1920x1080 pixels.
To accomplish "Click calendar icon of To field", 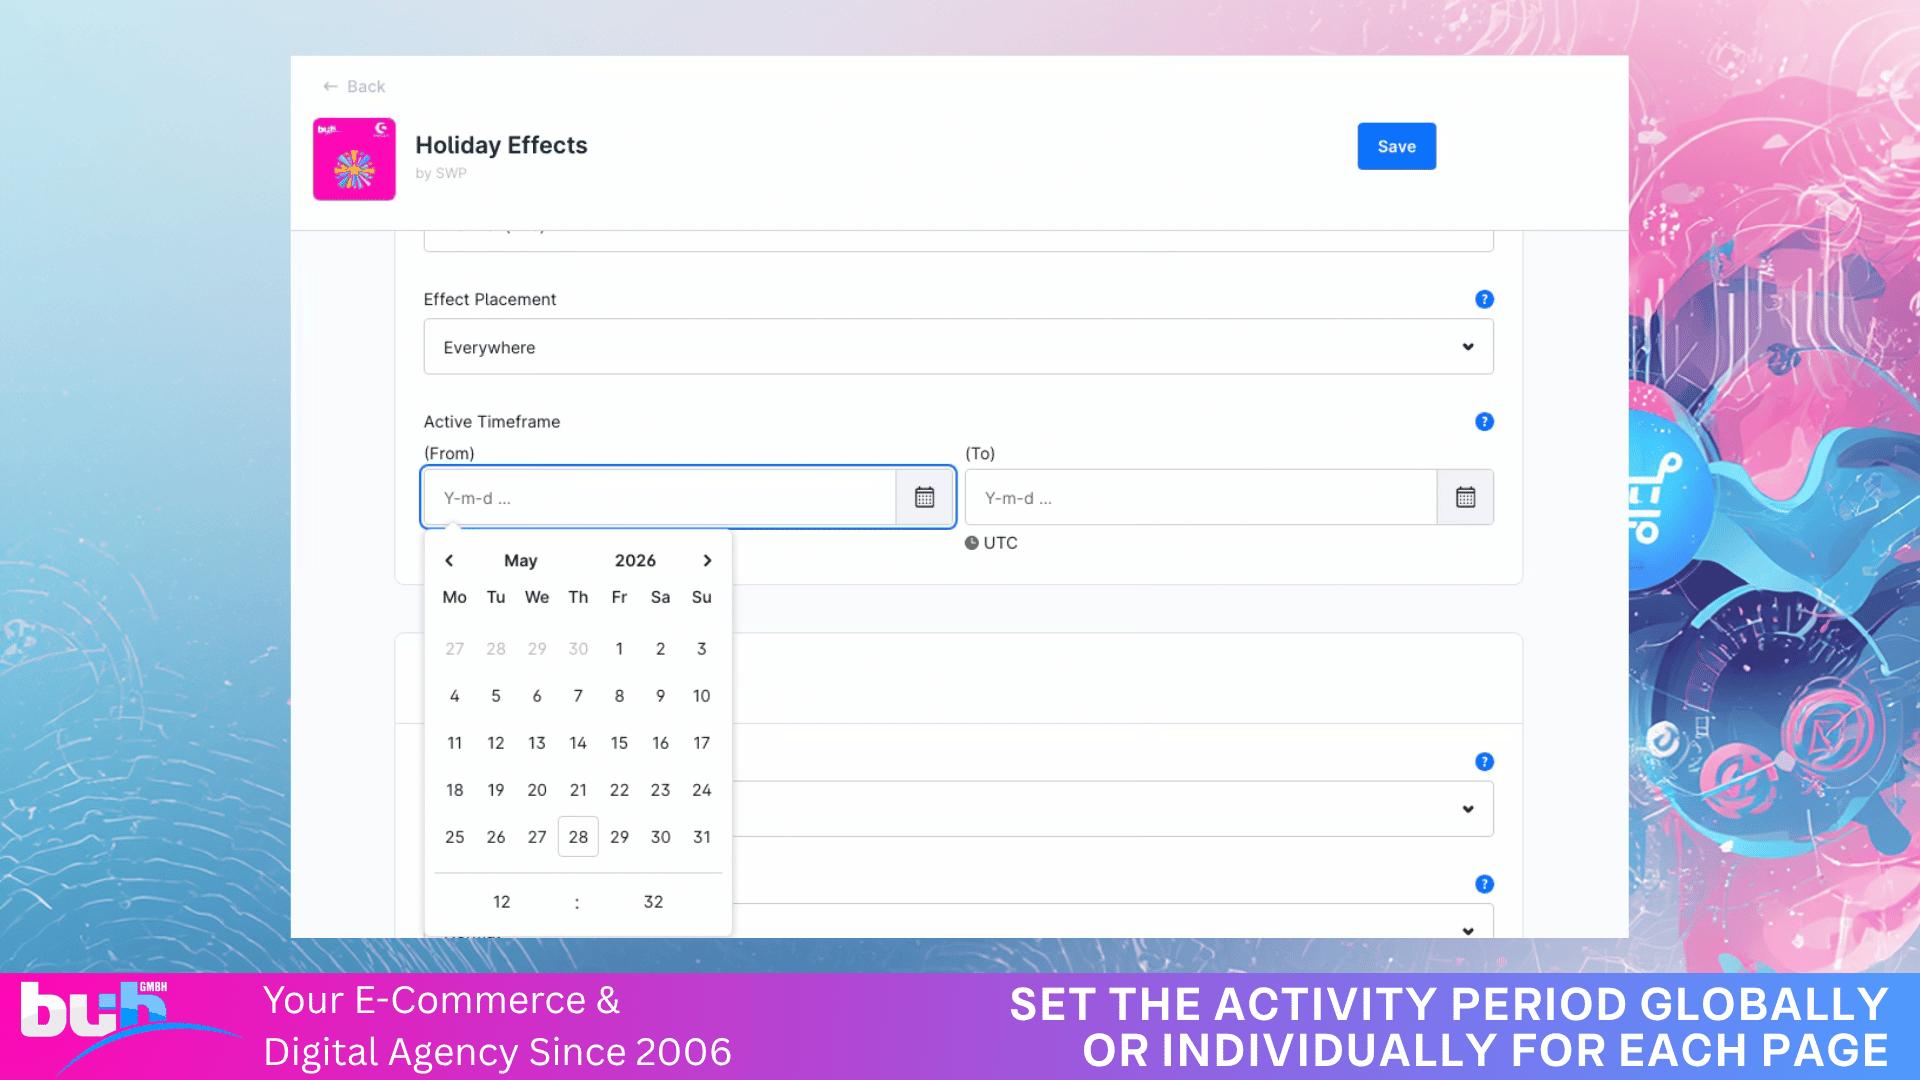I will pos(1466,497).
